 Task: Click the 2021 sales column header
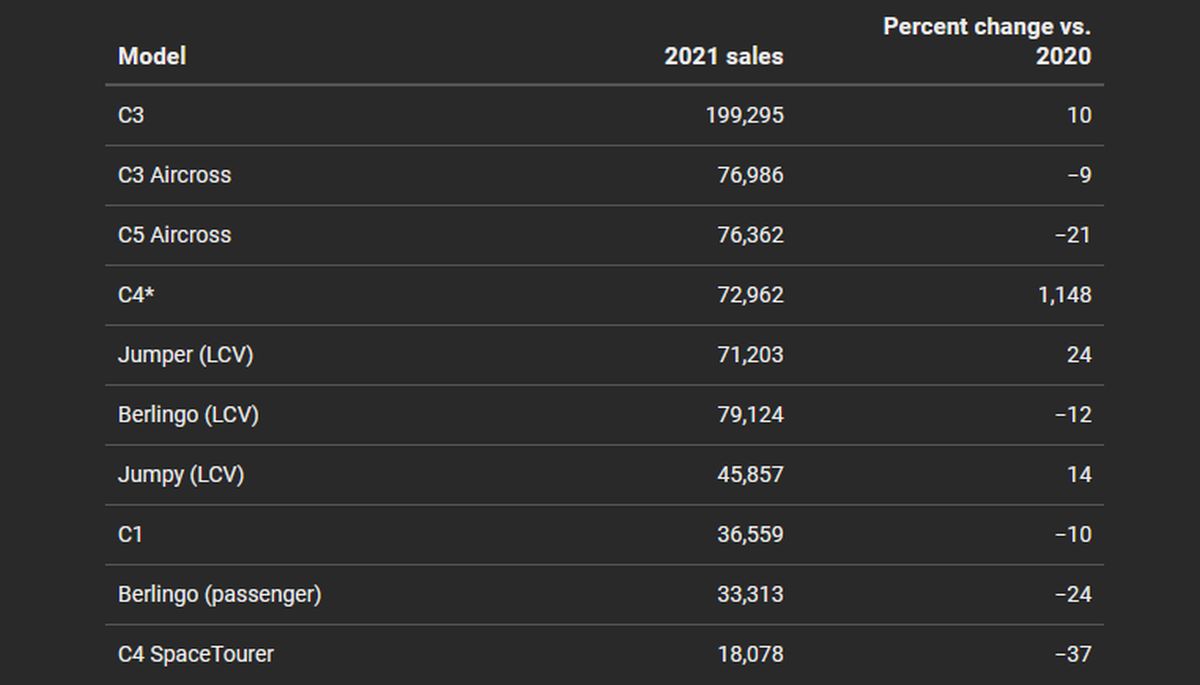click(x=723, y=56)
